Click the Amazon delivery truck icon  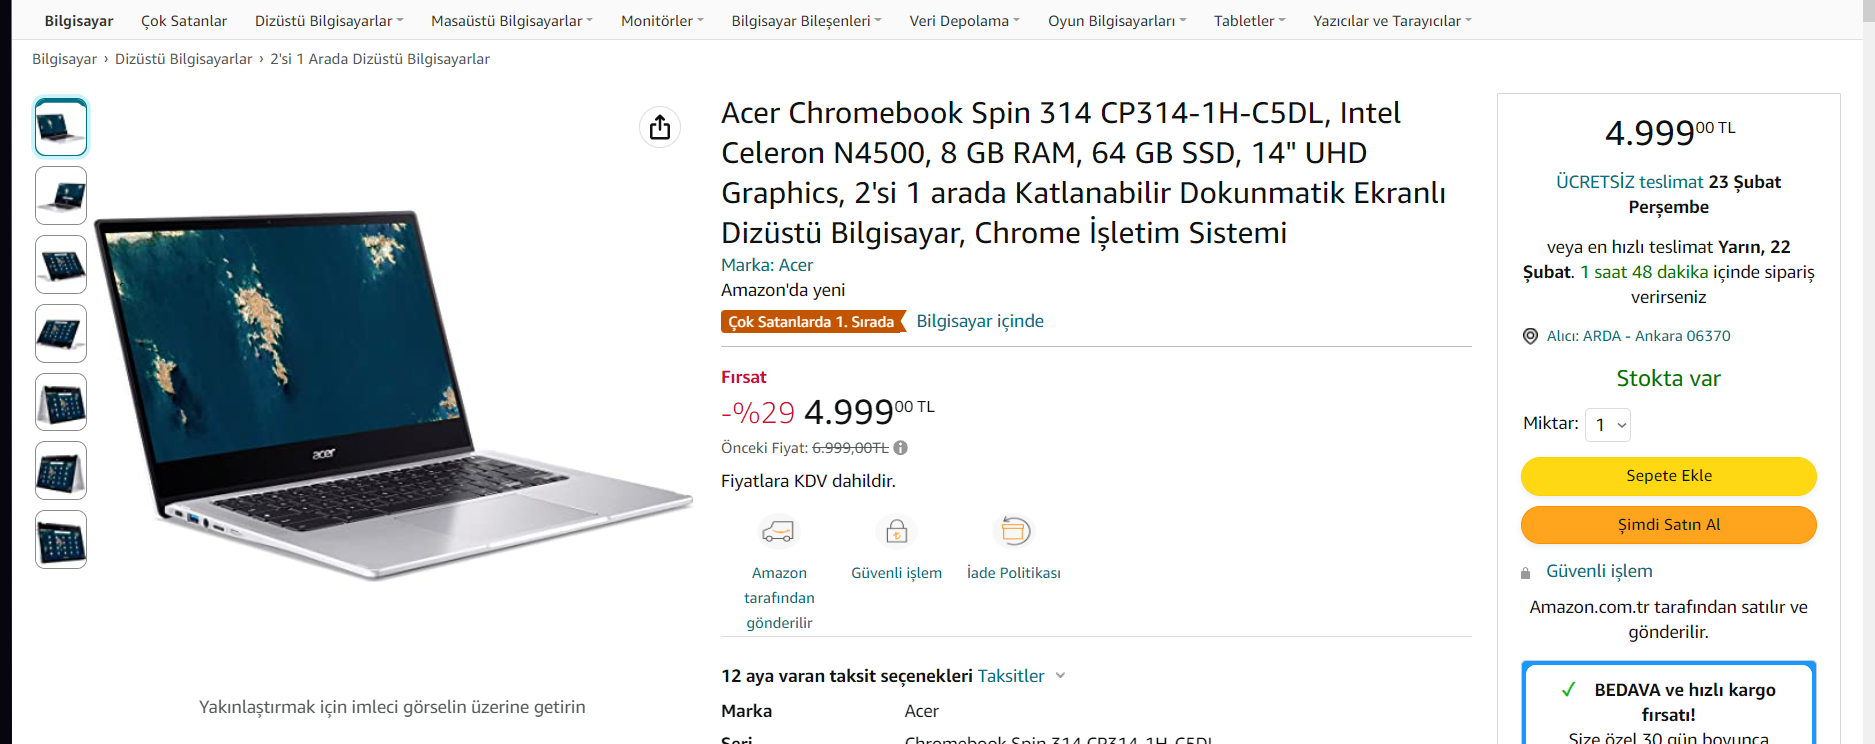click(x=778, y=531)
